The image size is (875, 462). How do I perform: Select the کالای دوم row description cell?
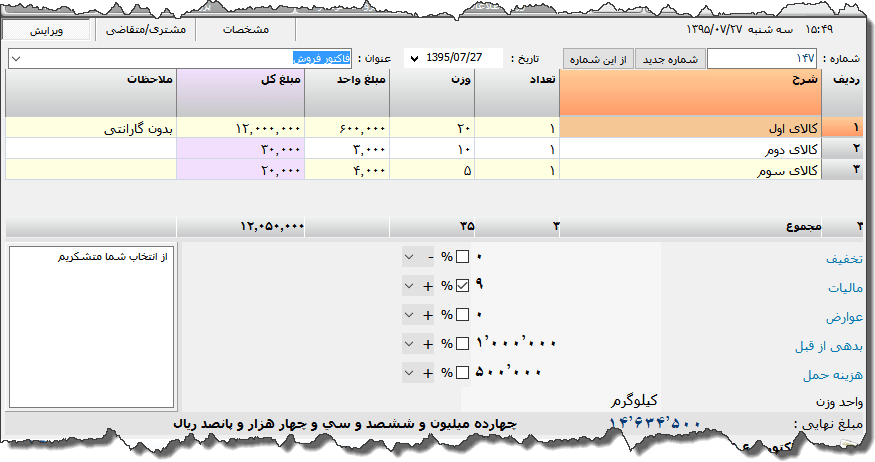click(x=690, y=149)
